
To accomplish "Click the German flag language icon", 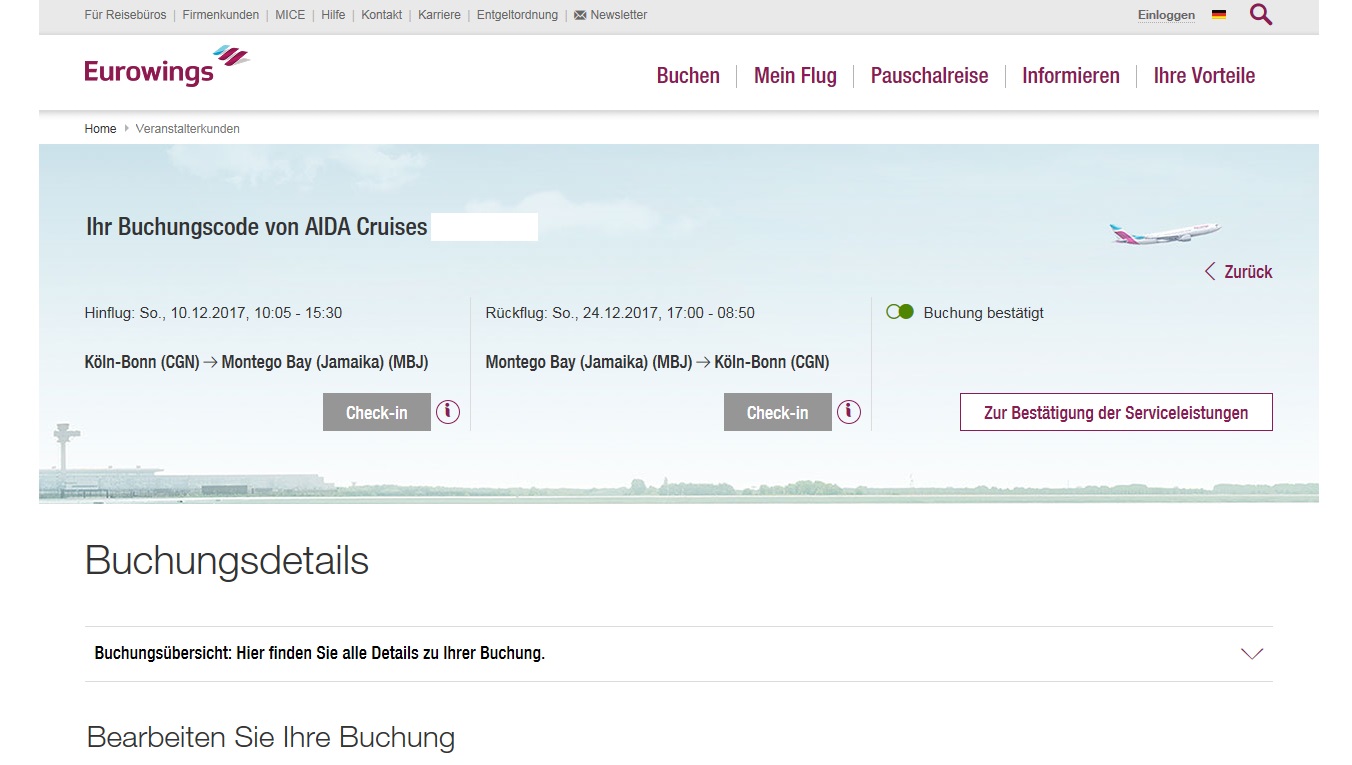I will pyautogui.click(x=1218, y=15).
